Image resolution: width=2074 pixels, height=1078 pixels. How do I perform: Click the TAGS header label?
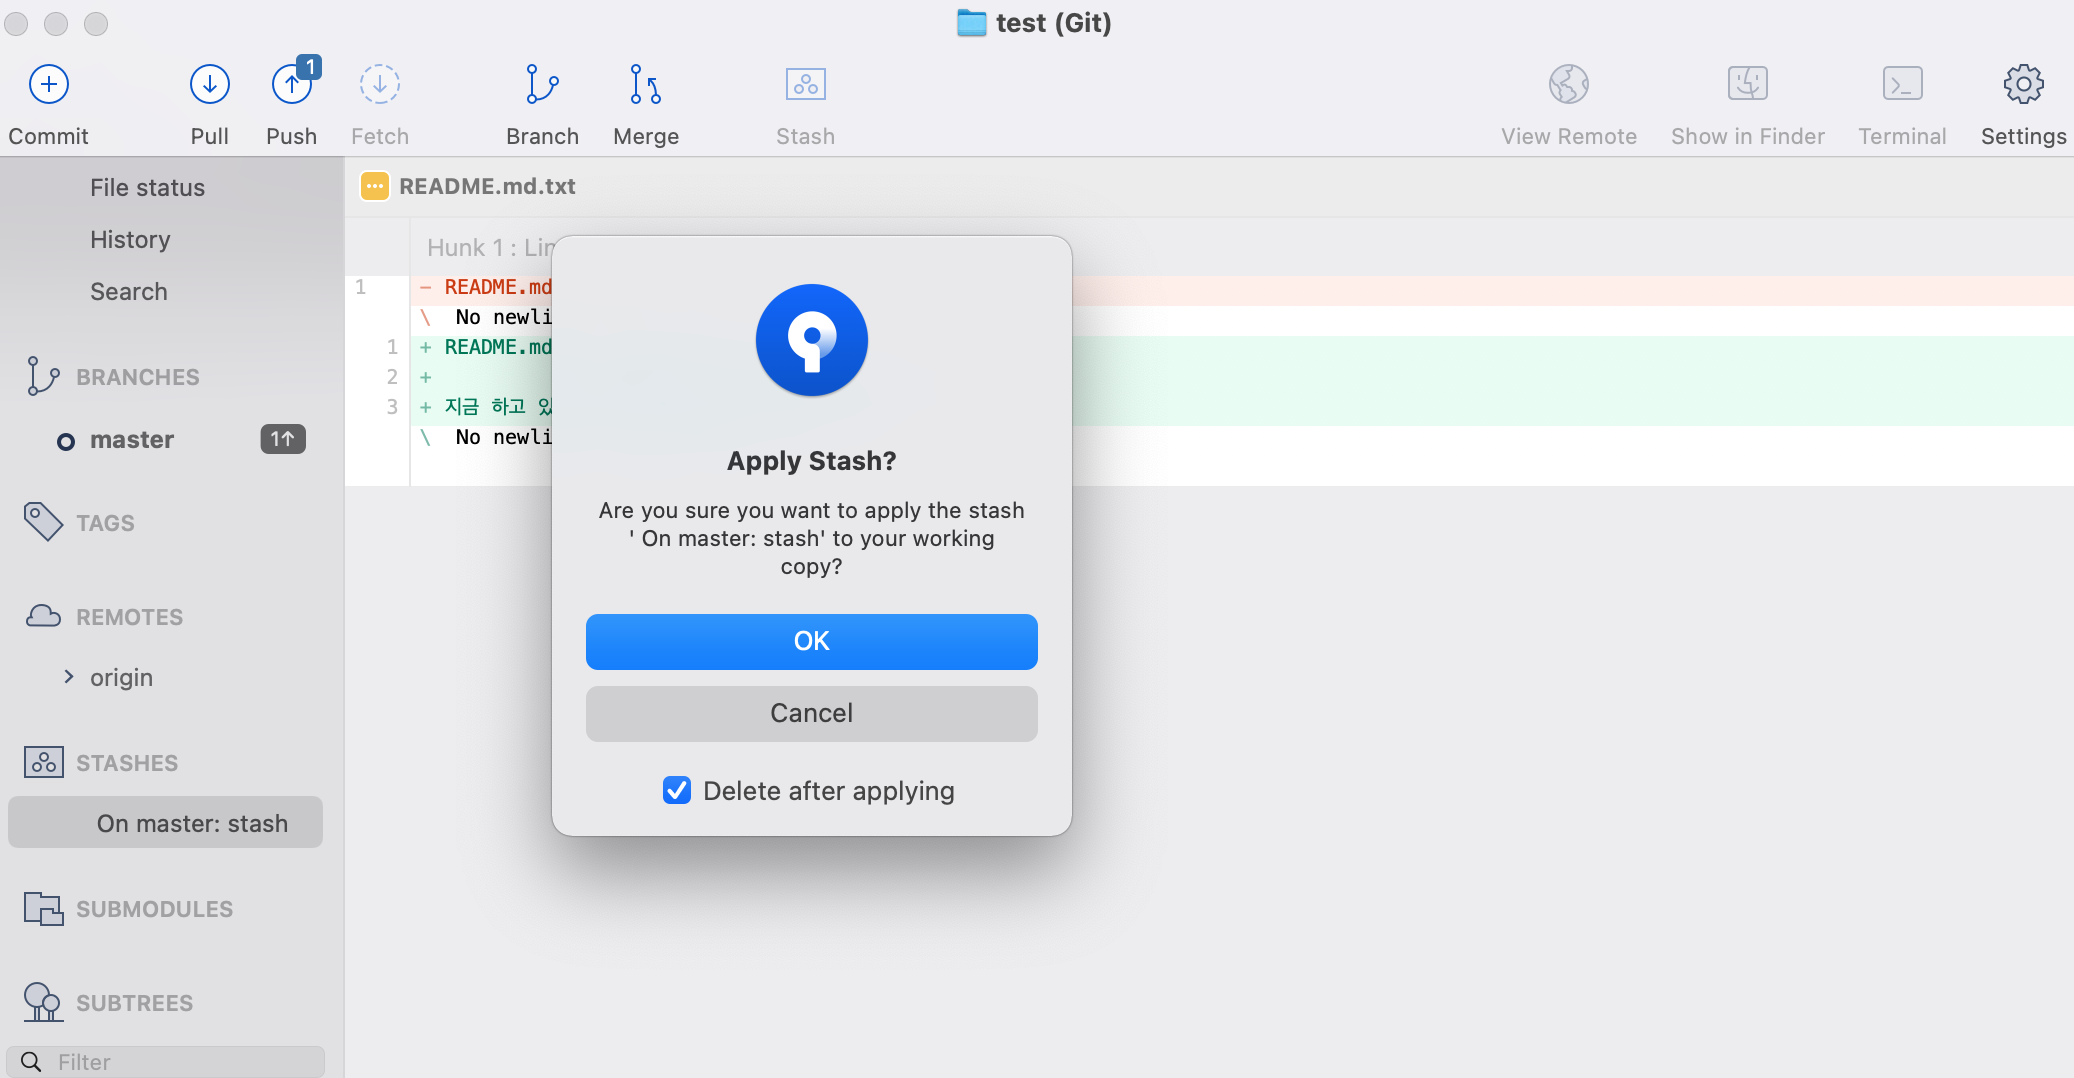coord(105,523)
